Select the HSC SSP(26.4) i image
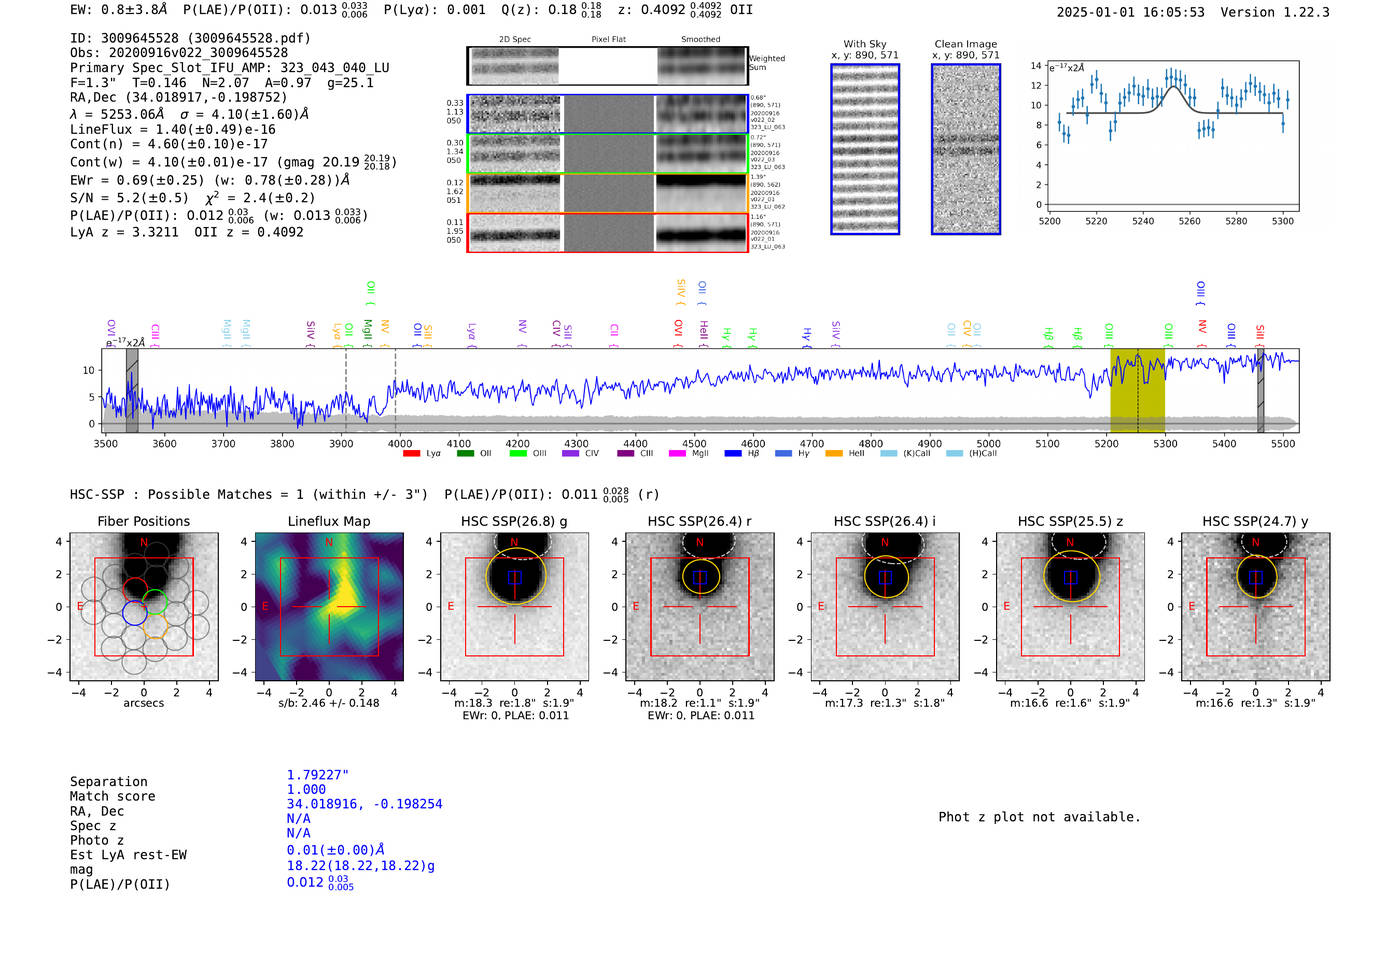Screen dimensions: 1400x953 click(x=885, y=606)
